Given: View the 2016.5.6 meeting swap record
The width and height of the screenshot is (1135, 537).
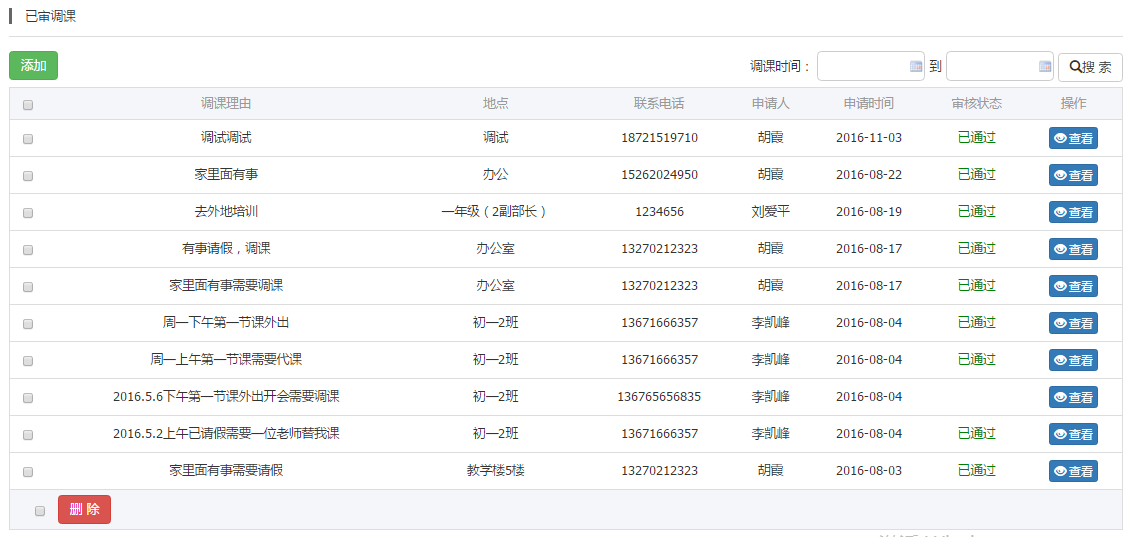Looking at the screenshot, I should point(1072,397).
